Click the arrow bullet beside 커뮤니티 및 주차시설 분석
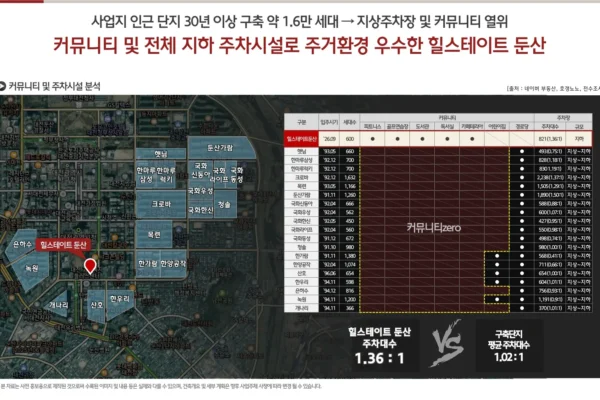 2,86
